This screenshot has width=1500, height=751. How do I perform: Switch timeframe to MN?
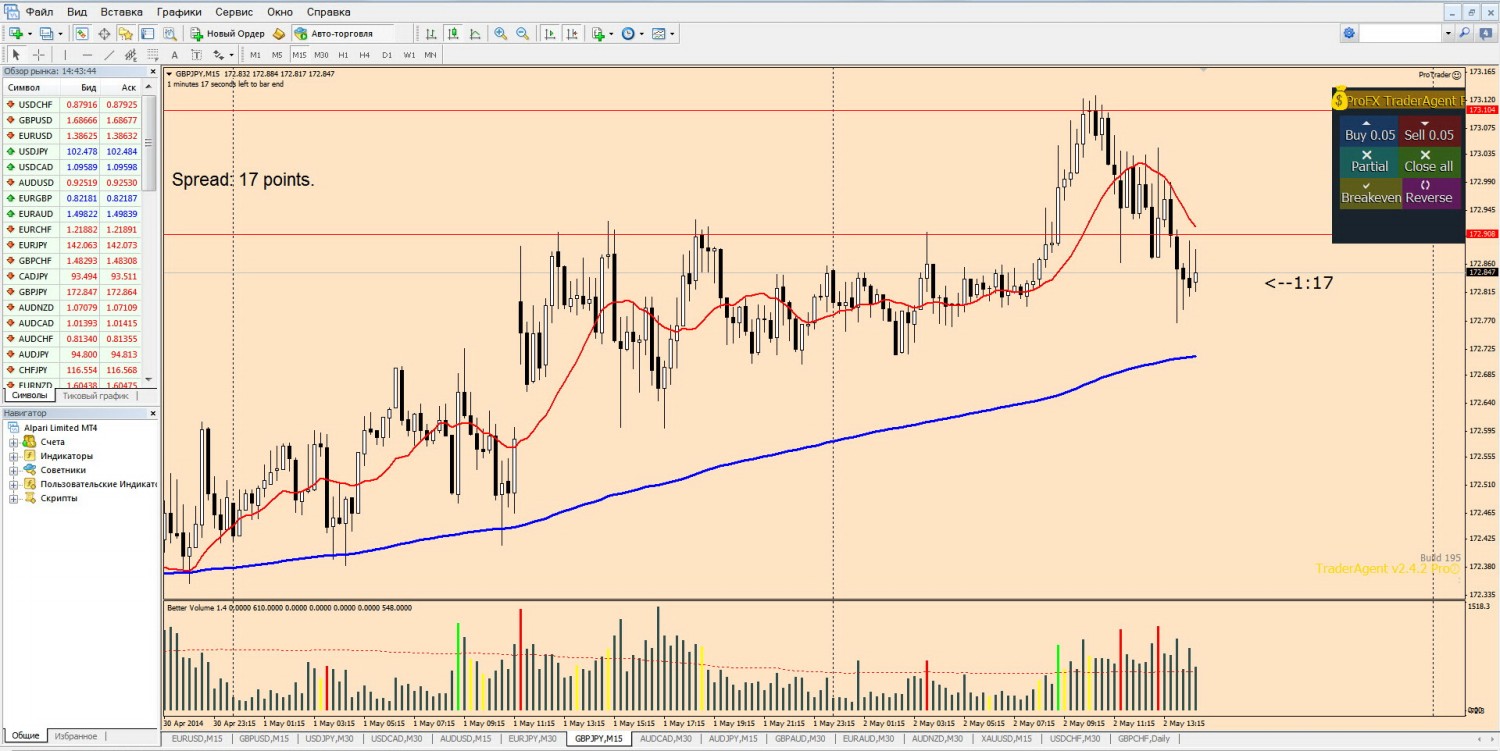pyautogui.click(x=430, y=55)
